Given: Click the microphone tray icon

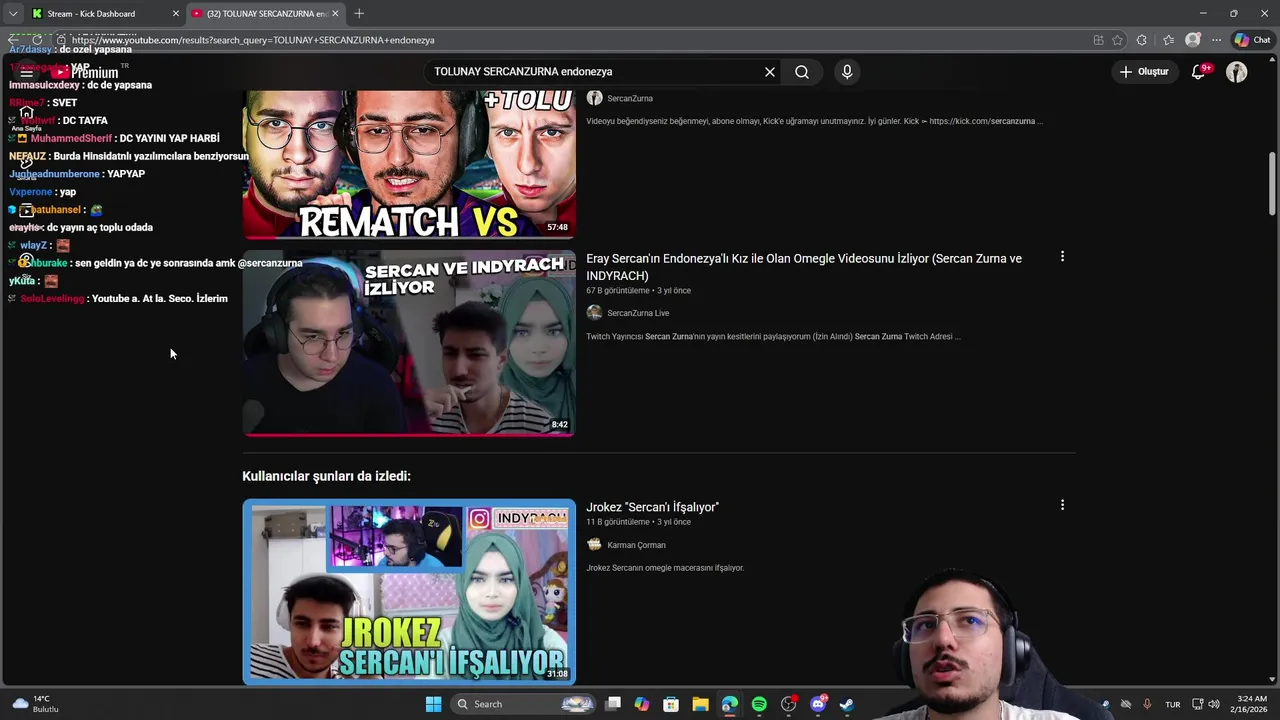Looking at the screenshot, I should coord(1147,704).
